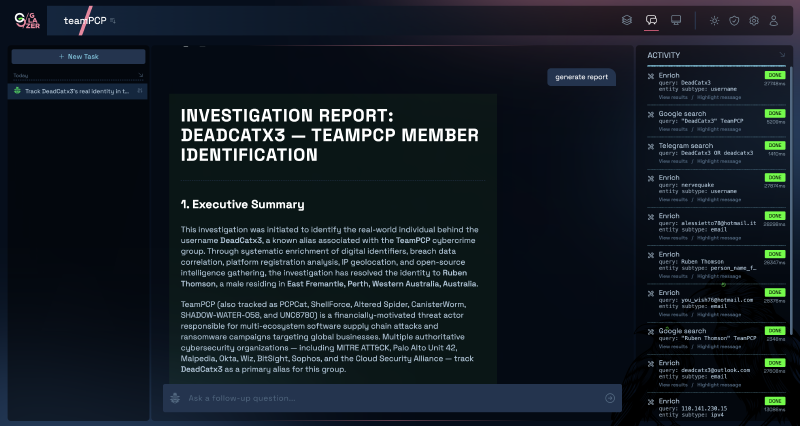Click the Investigation Report title

coord(330,135)
